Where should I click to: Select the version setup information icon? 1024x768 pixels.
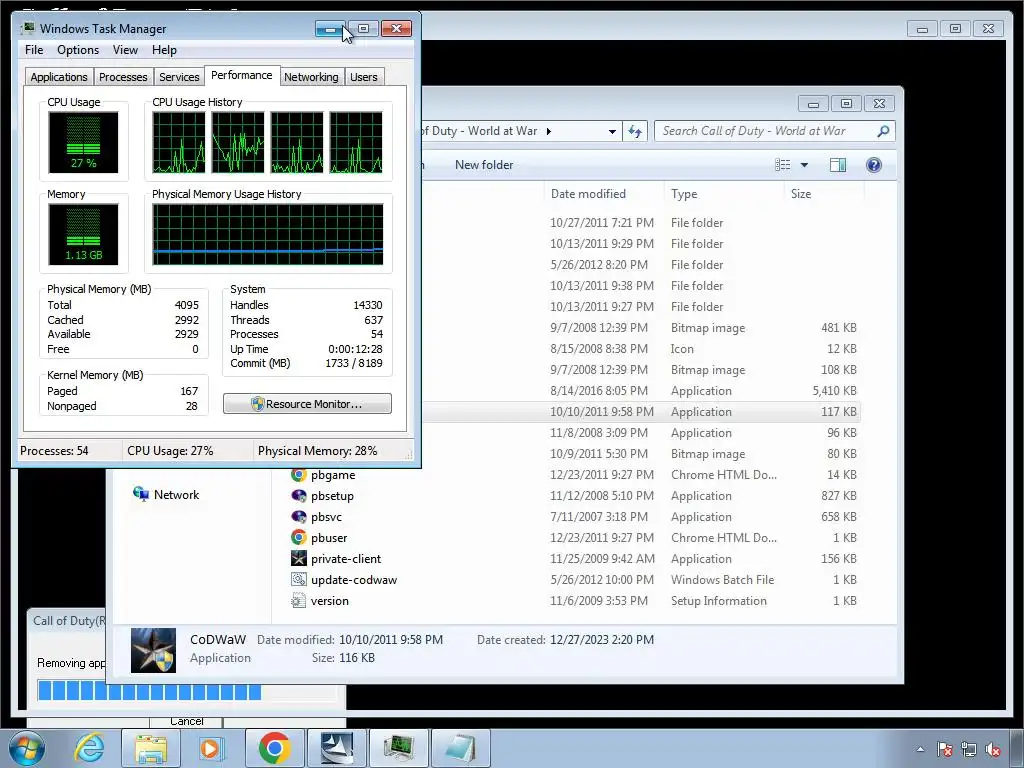298,600
